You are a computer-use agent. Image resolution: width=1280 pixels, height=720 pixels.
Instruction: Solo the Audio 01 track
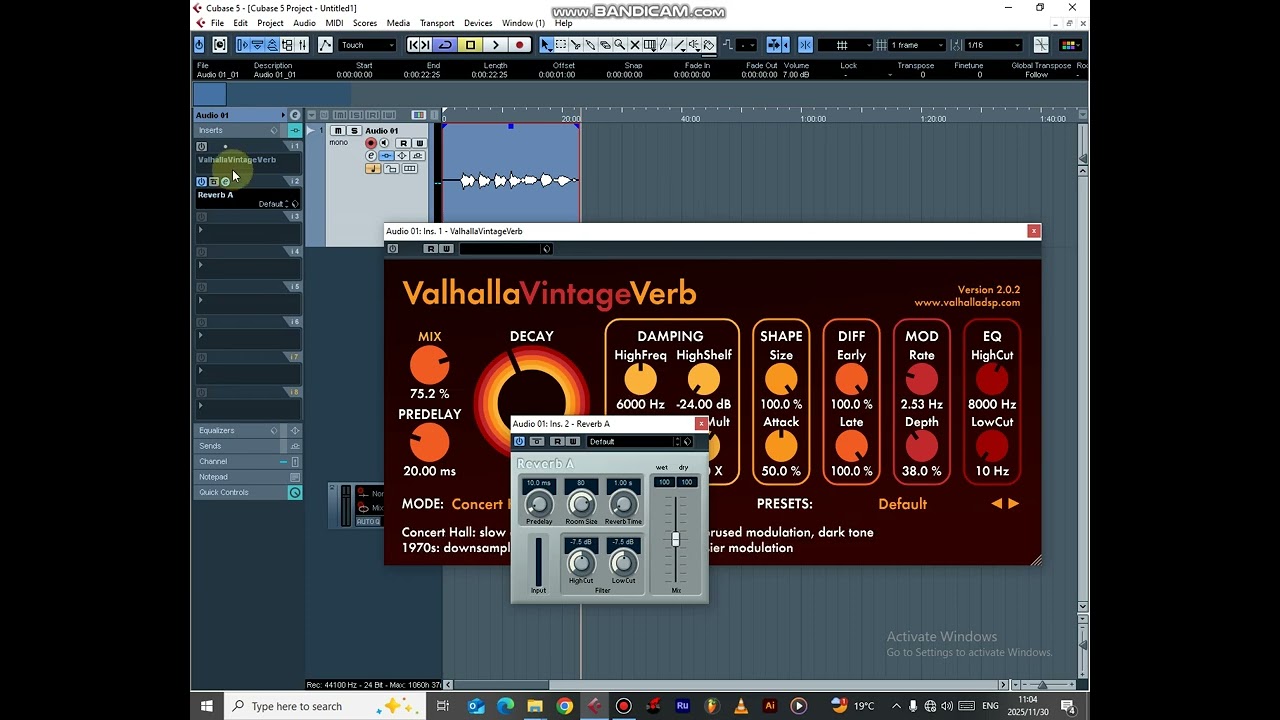click(x=354, y=131)
